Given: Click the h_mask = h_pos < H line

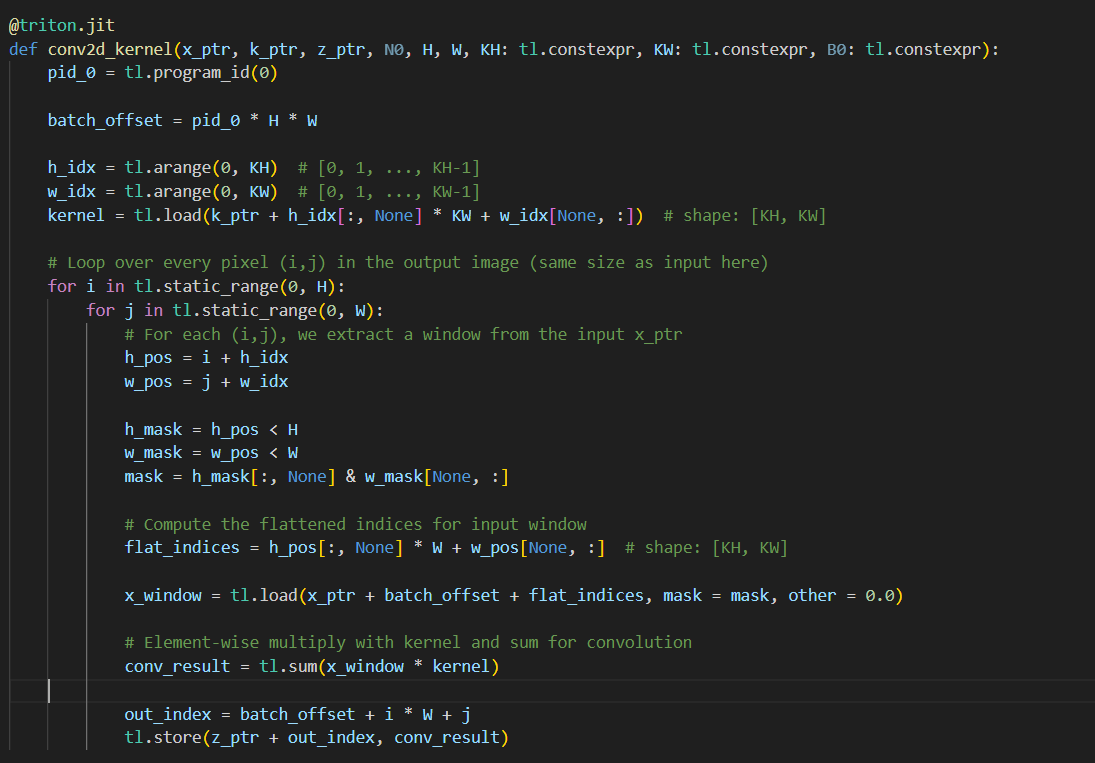Looking at the screenshot, I should coord(211,430).
